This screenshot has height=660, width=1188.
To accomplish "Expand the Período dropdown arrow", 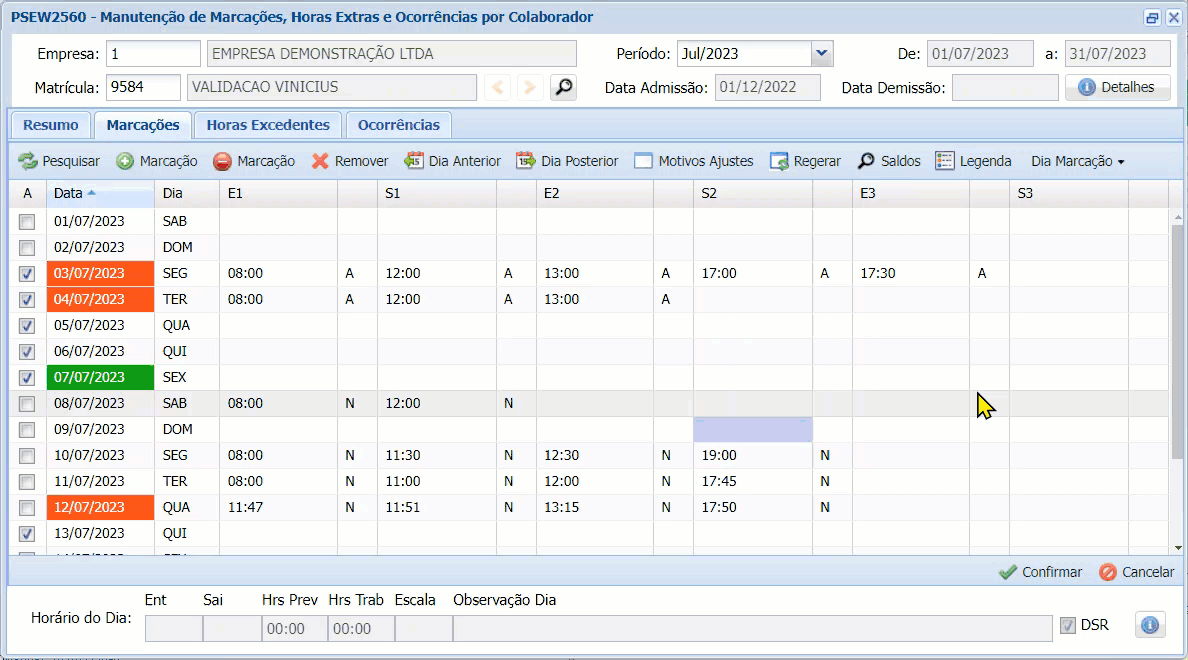I will (x=822, y=54).
